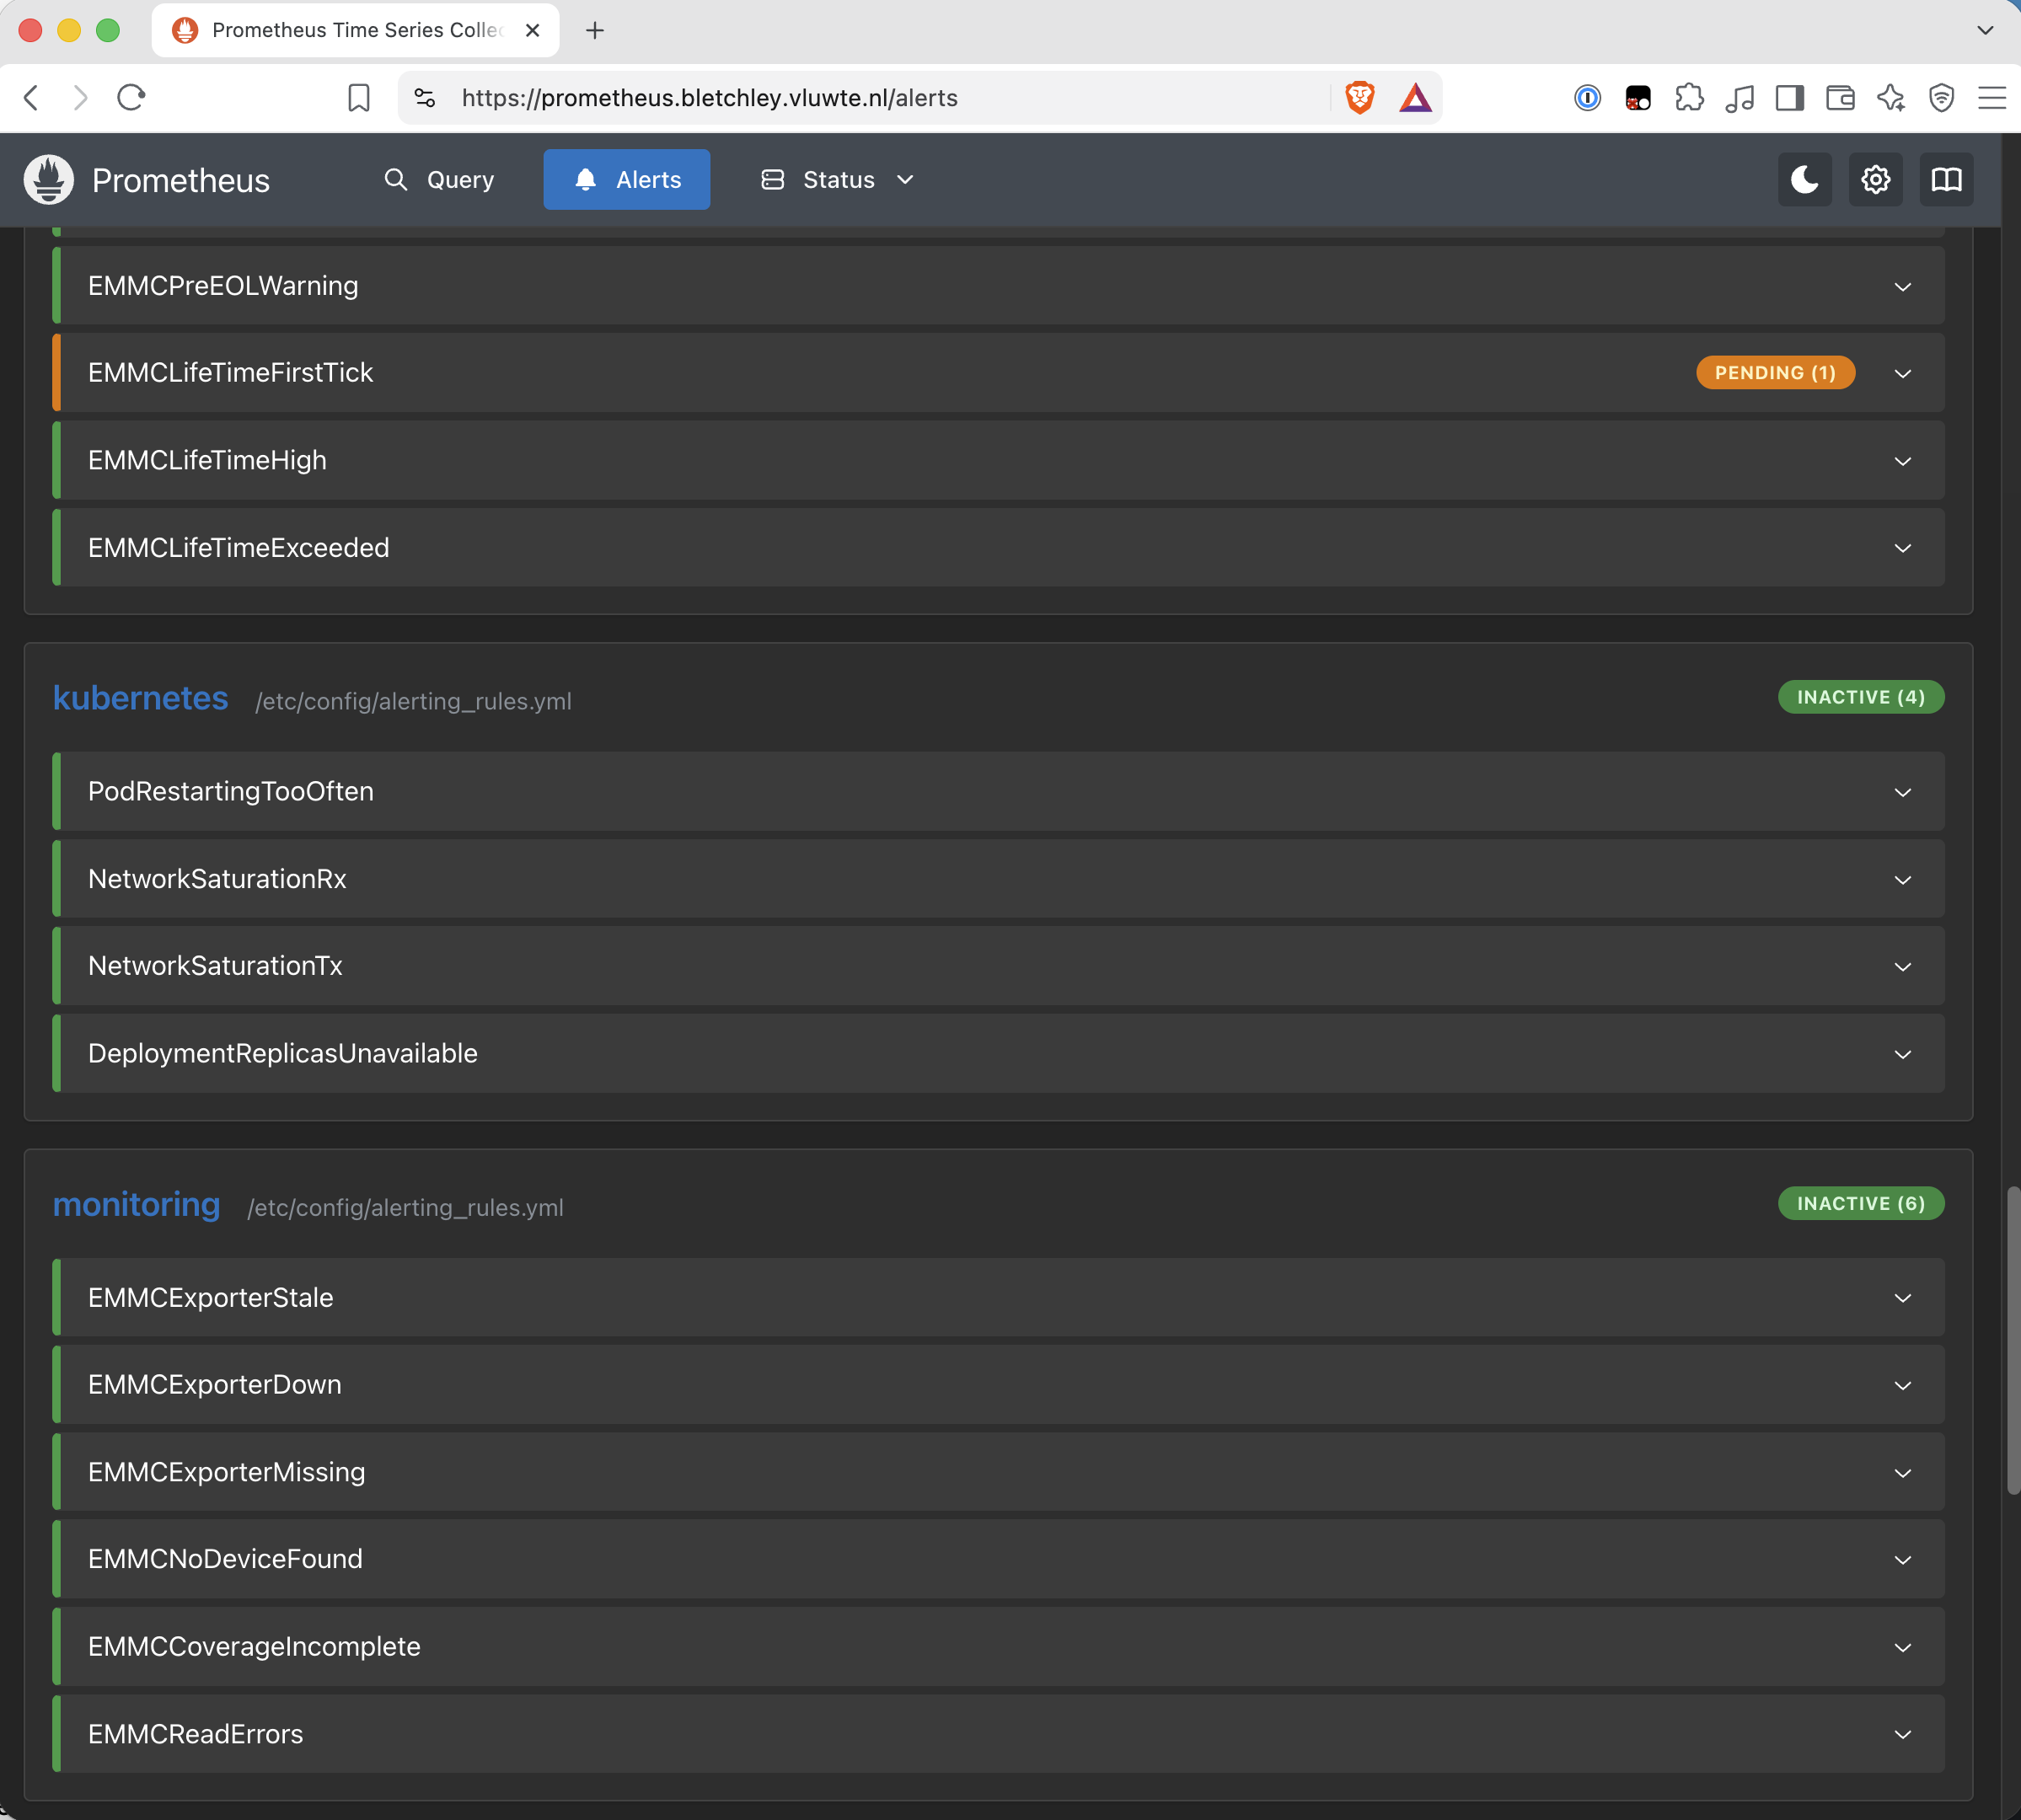The height and width of the screenshot is (1820, 2021).
Task: Click the browser forward arrow
Action: pos(81,98)
